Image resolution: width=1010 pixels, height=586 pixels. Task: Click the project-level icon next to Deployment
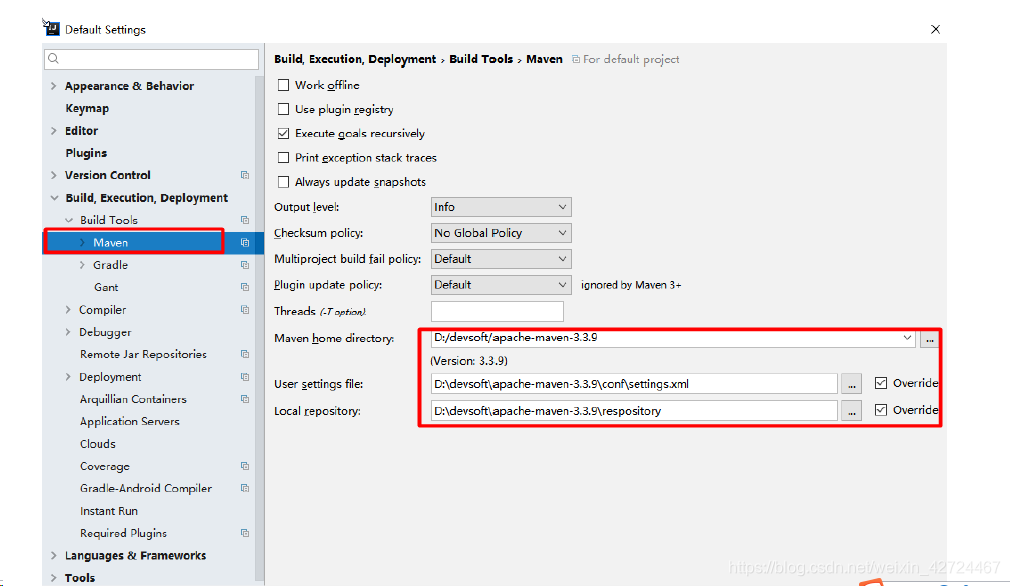tap(245, 377)
